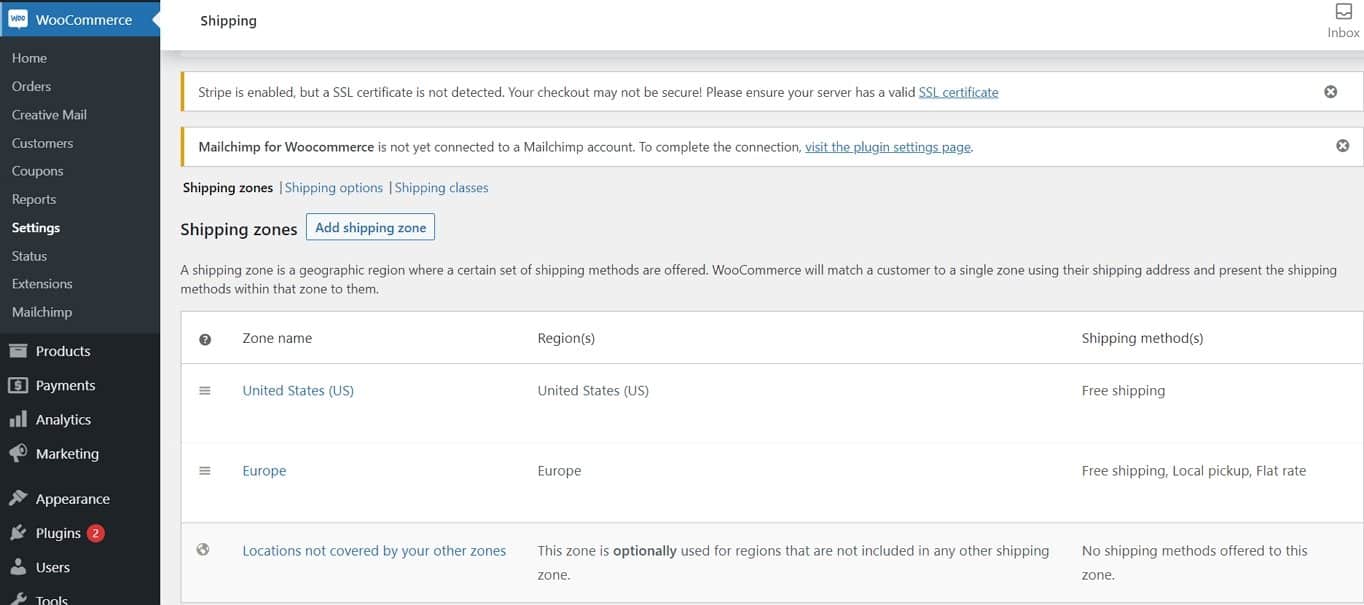Screen dimensions: 1364x605
Task: Click the Shipping page title at top
Action: 228,20
